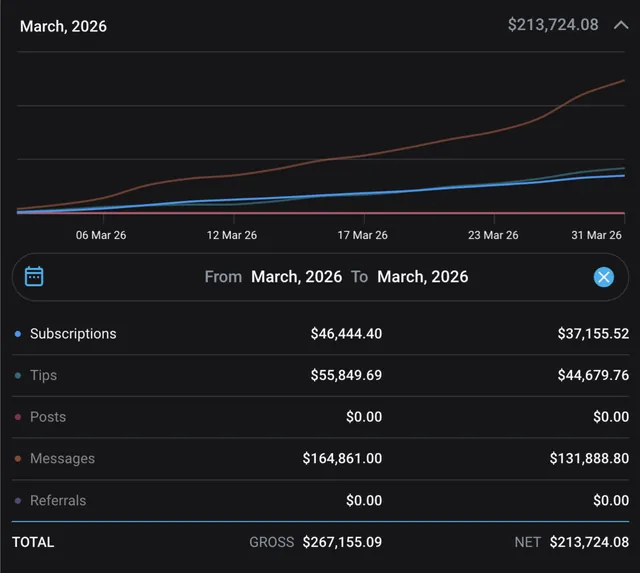Click the 12 Mar 26 axis label
The height and width of the screenshot is (573, 640).
[232, 235]
